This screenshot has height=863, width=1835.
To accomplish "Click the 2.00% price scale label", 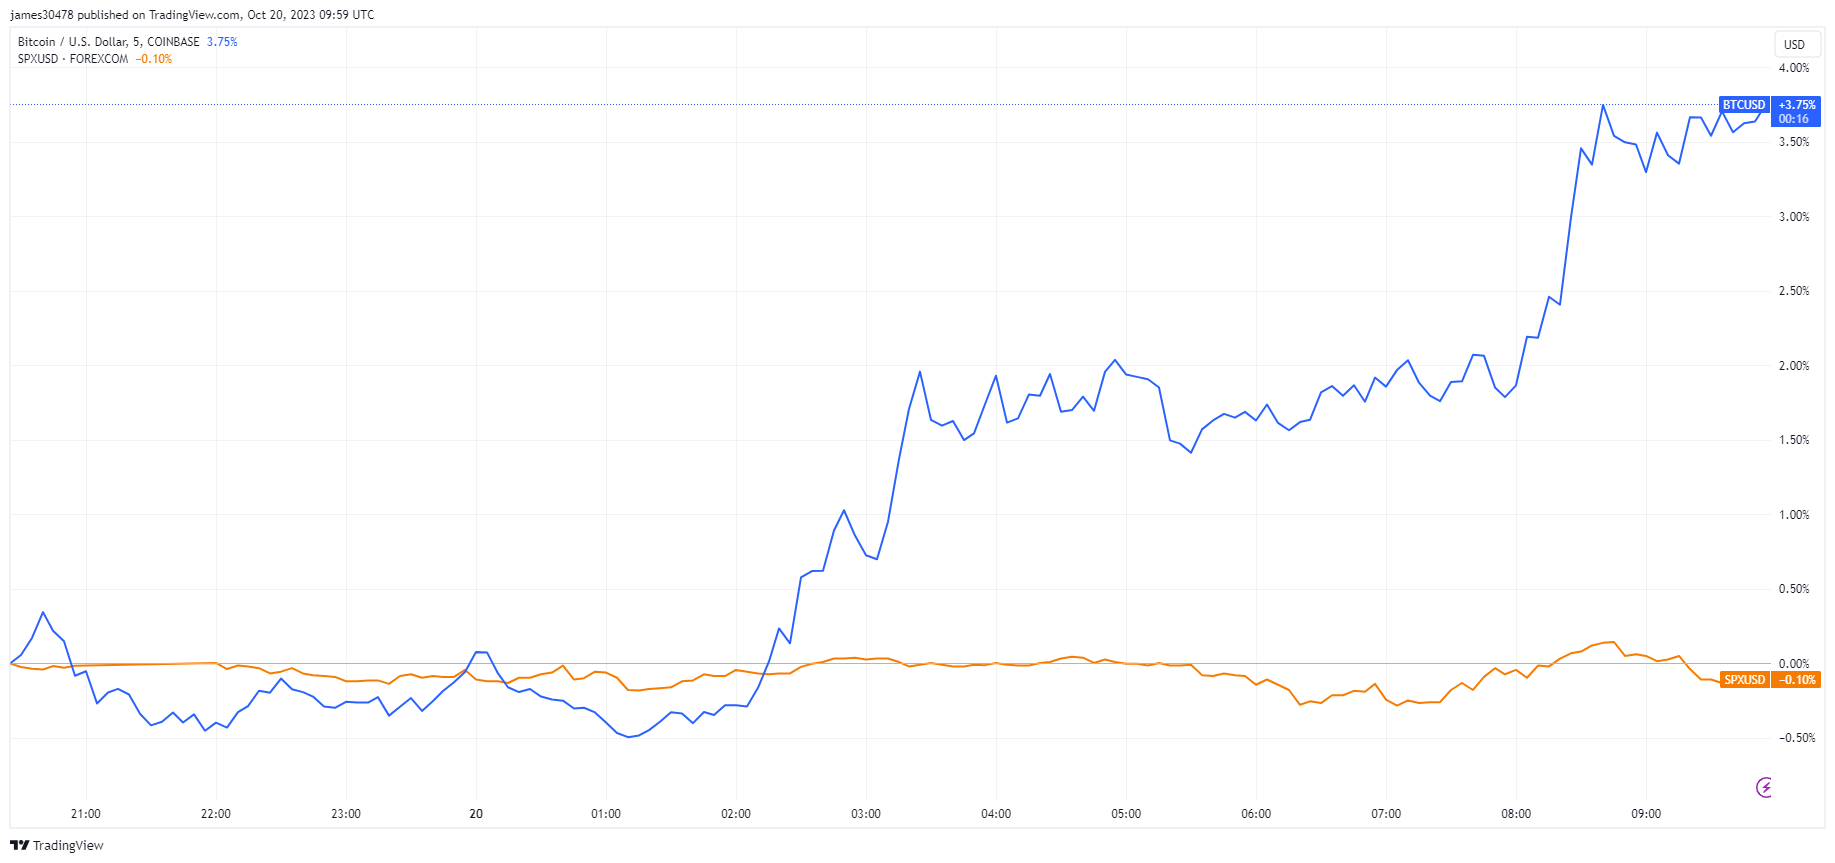I will point(1794,366).
